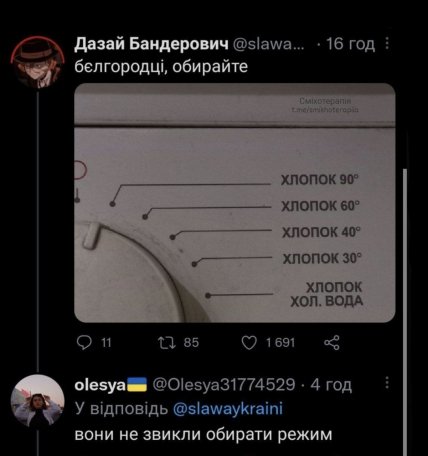Like the tweet with 1 691 likes
428x456 pixels.
[x=249, y=343]
